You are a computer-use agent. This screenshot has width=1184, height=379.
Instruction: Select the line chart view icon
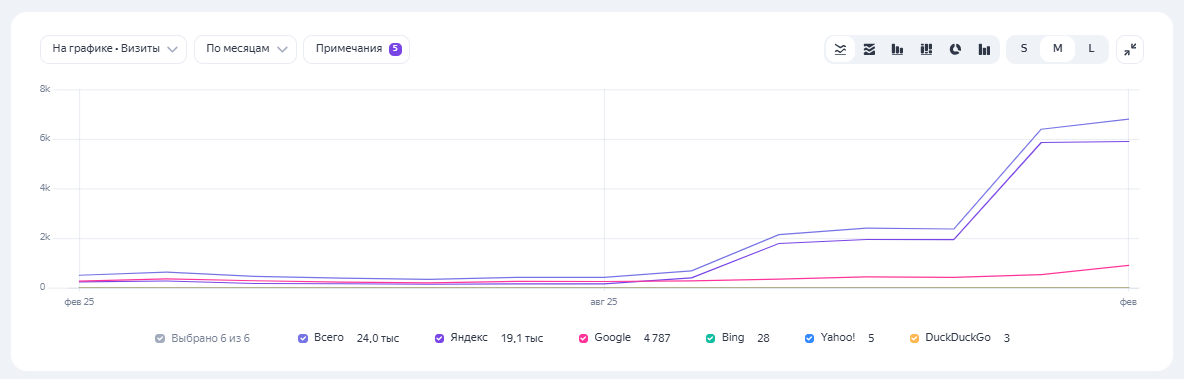click(840, 49)
